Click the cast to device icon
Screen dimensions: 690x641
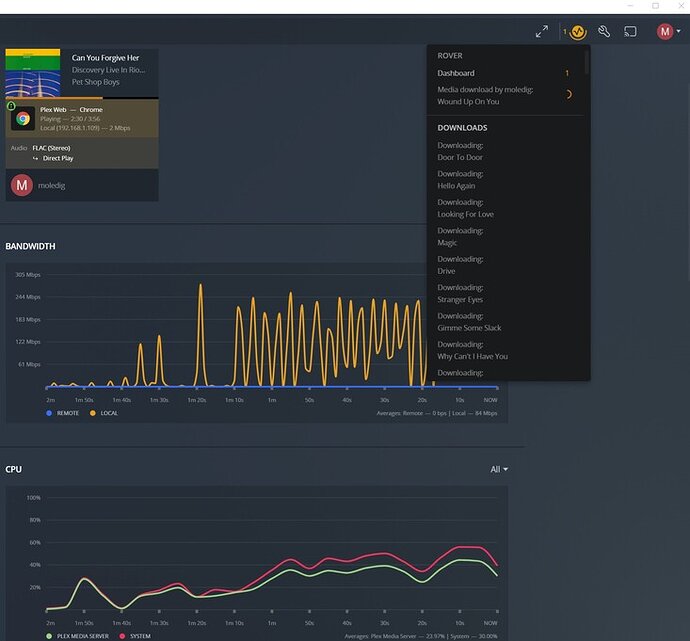630,32
